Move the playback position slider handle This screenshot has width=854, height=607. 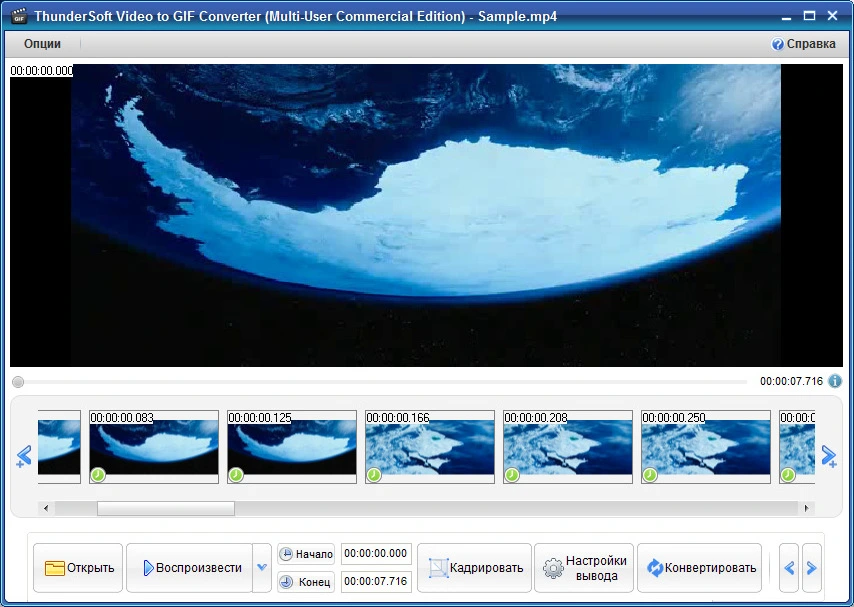(18, 381)
